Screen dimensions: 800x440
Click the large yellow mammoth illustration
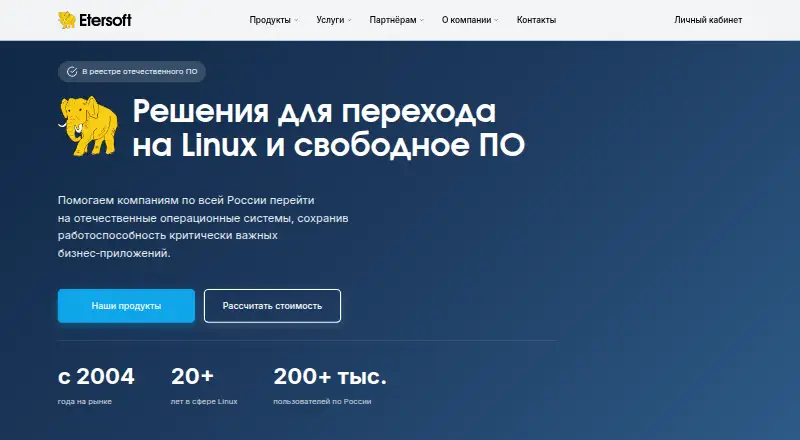coord(88,126)
